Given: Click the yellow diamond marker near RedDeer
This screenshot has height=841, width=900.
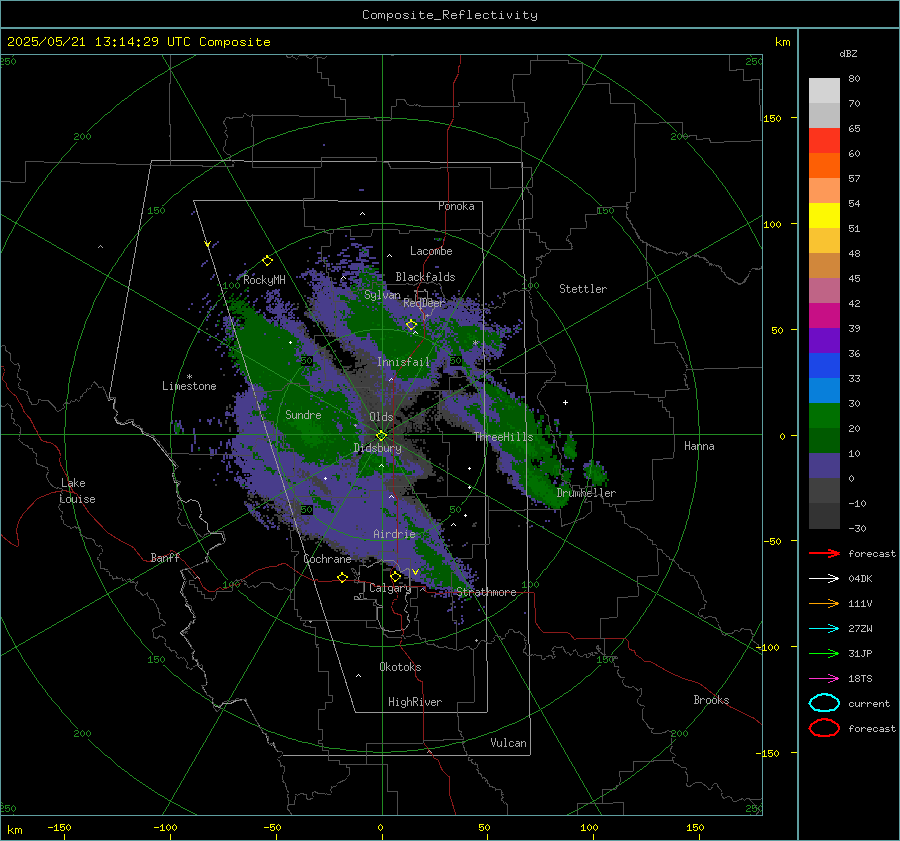Looking at the screenshot, I should coord(411,325).
